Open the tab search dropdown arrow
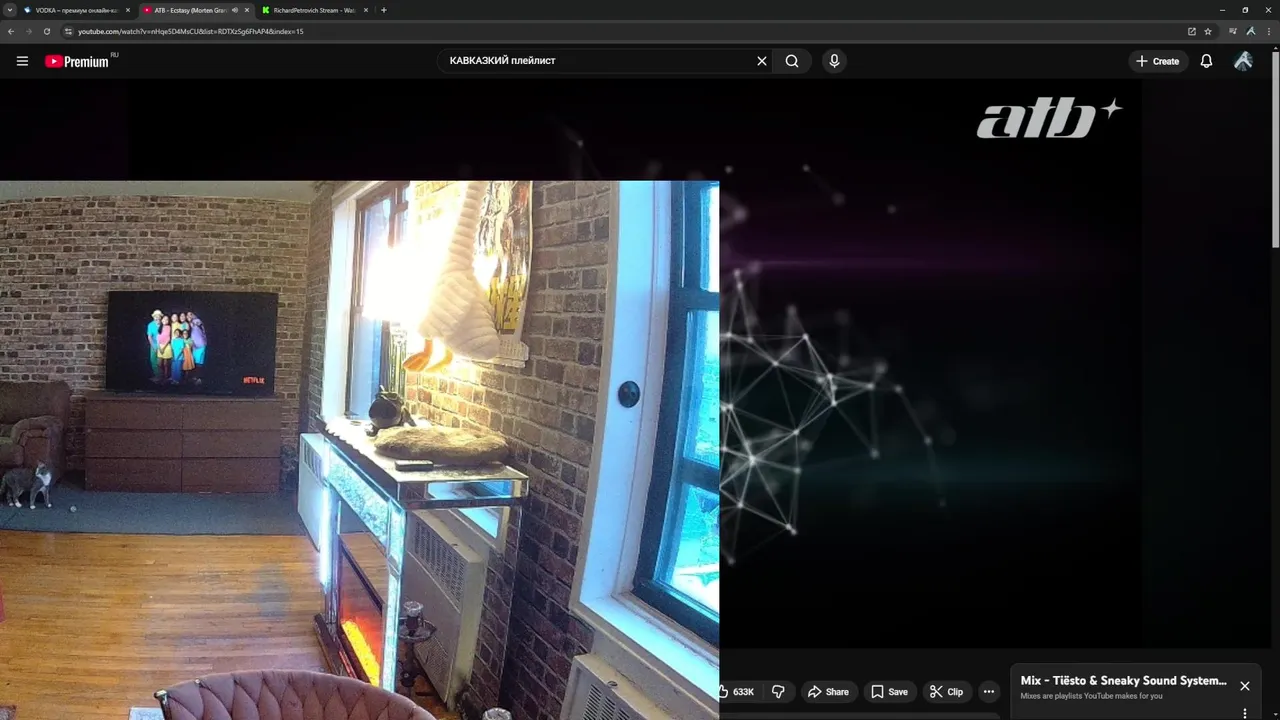Image resolution: width=1280 pixels, height=720 pixels. [x=8, y=10]
